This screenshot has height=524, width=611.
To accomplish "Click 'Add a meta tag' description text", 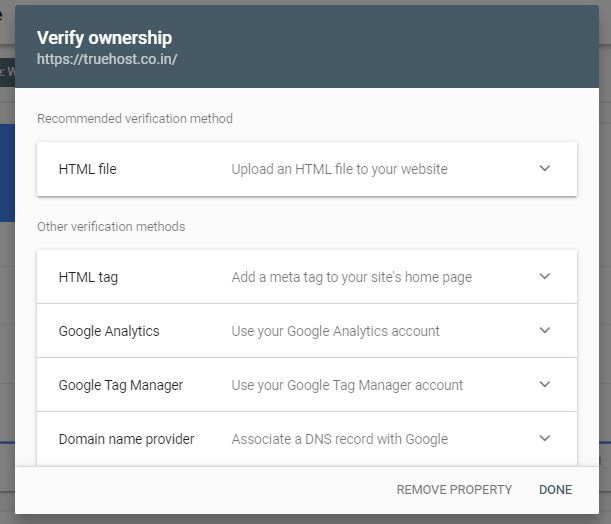I will click(x=351, y=277).
